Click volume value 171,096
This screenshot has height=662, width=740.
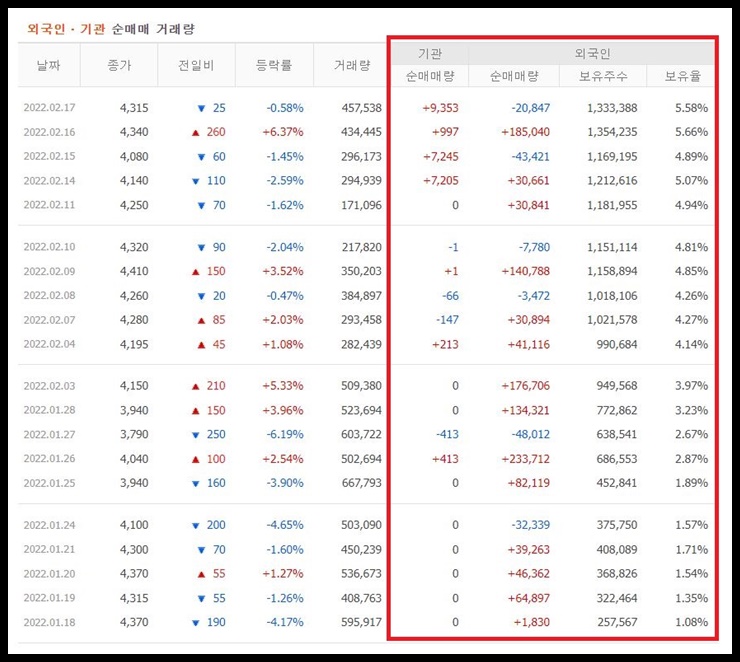[x=361, y=205]
